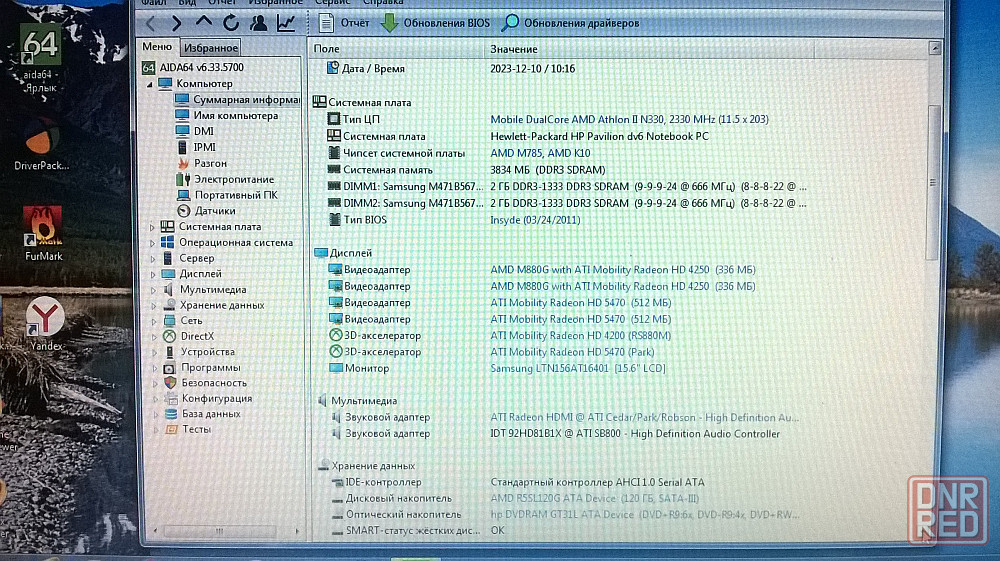This screenshot has height=561, width=1000.
Task: Select the Конфигурация tree item
Action: tap(208, 398)
